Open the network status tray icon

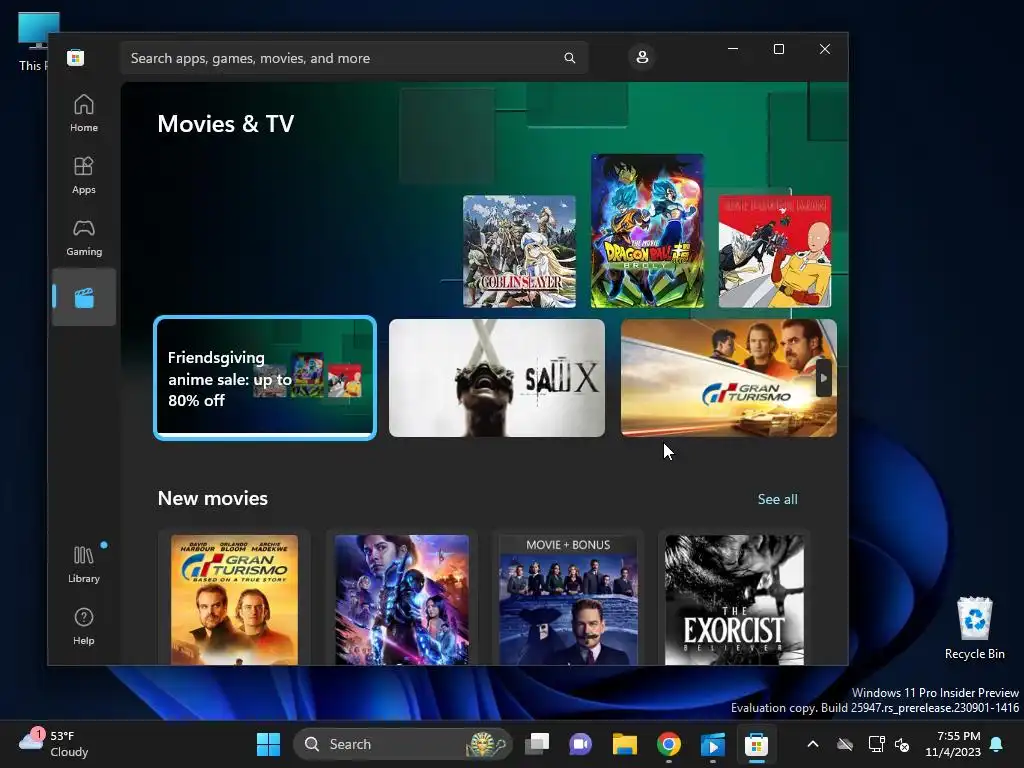click(876, 744)
